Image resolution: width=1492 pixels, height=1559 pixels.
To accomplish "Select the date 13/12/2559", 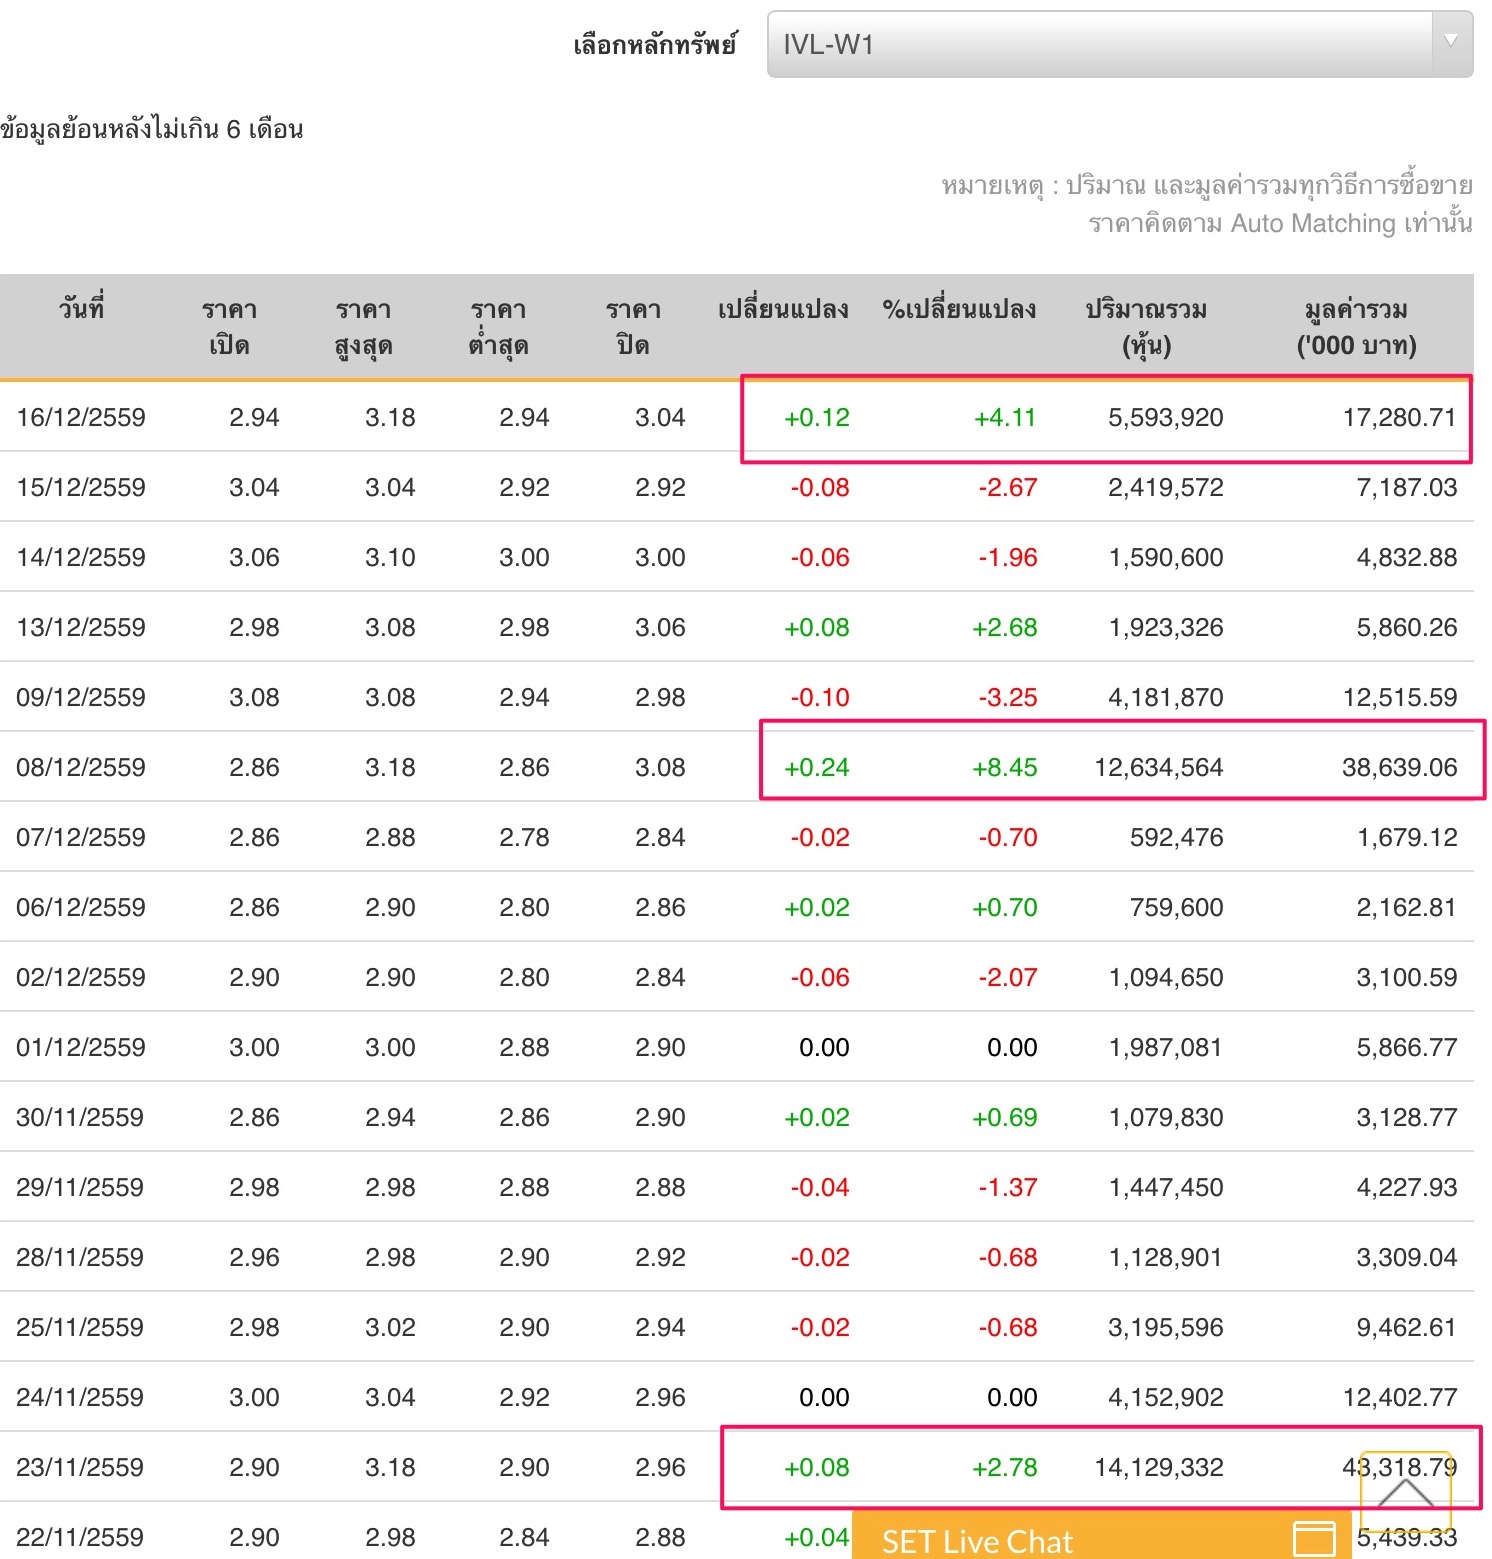I will [x=81, y=627].
